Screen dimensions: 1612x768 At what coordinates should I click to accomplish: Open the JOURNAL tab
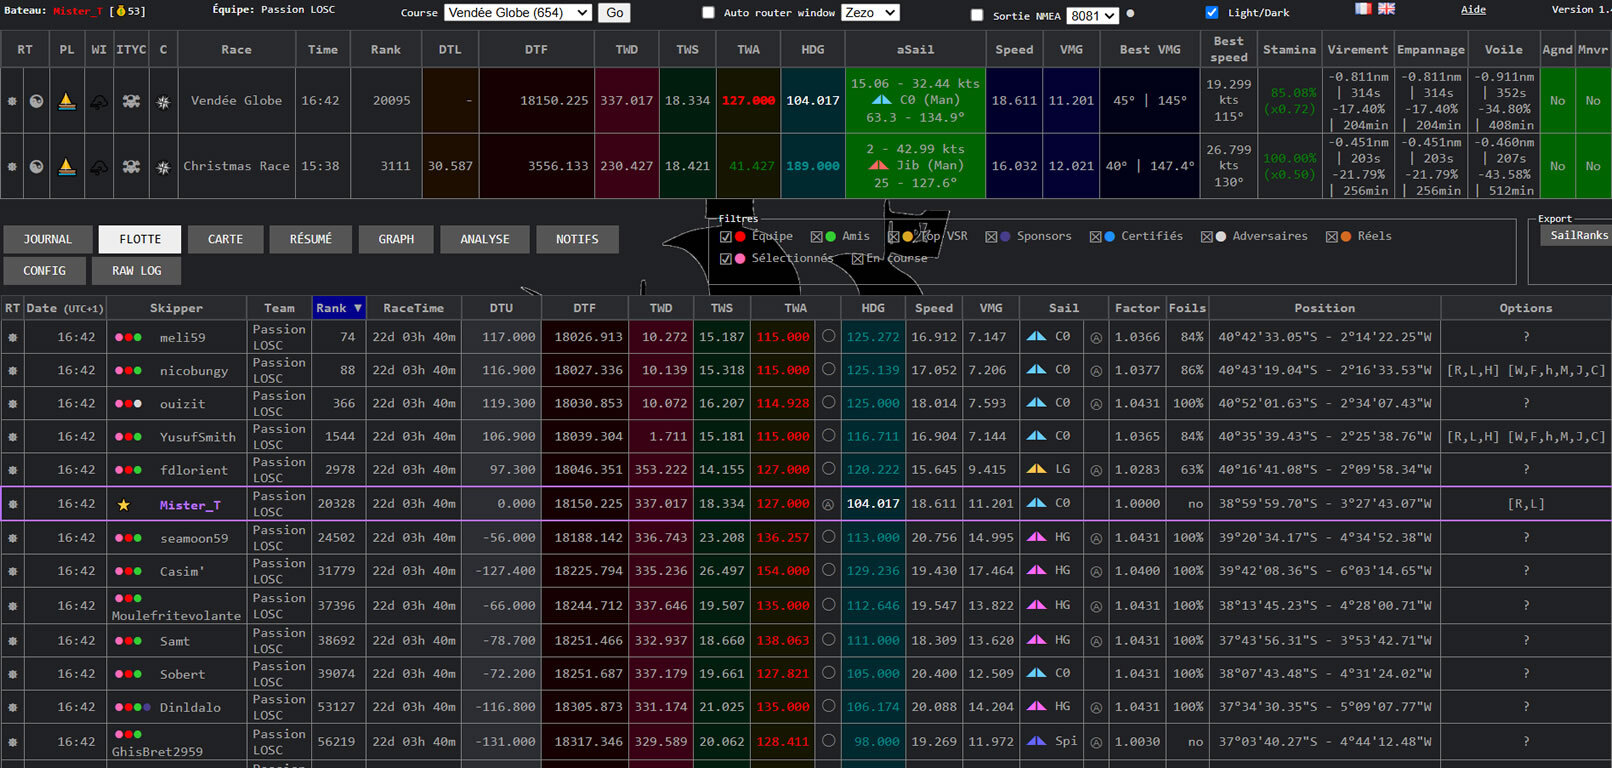(48, 240)
